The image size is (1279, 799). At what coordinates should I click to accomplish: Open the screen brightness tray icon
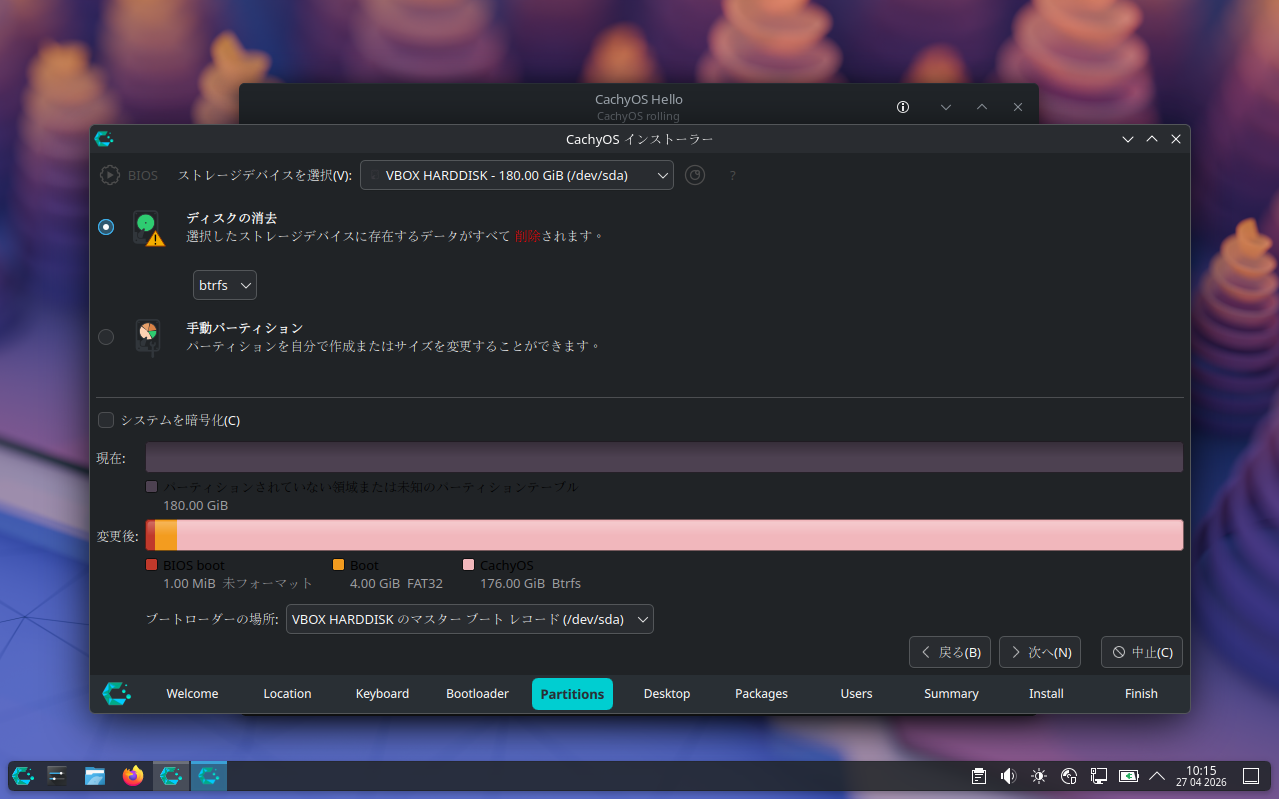click(1039, 775)
